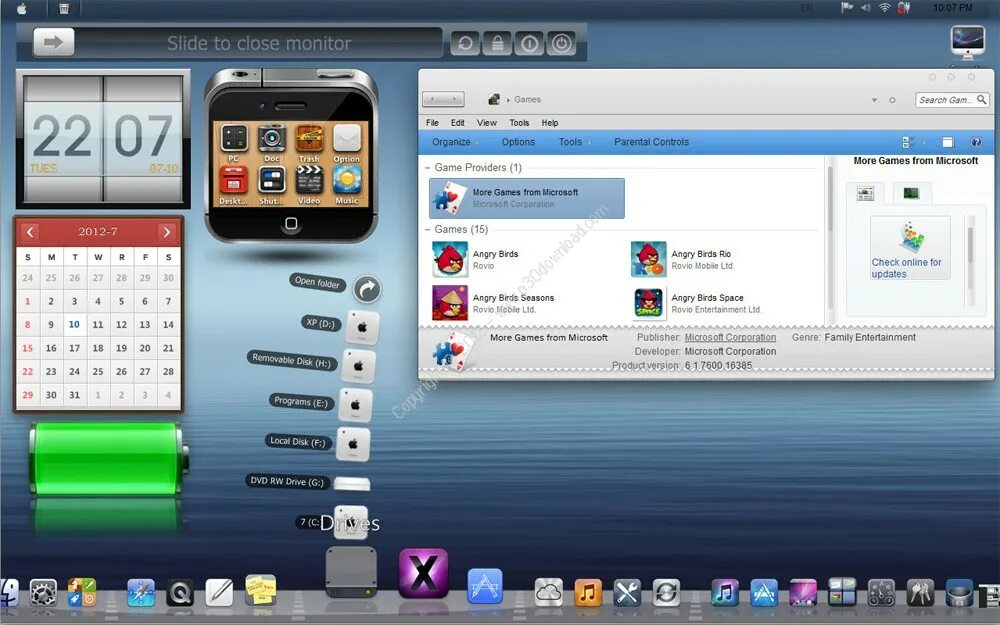Viewport: 1000px width, 625px height.
Task: Expand the Organize dropdown in the blue toolbar
Action: [x=454, y=142]
